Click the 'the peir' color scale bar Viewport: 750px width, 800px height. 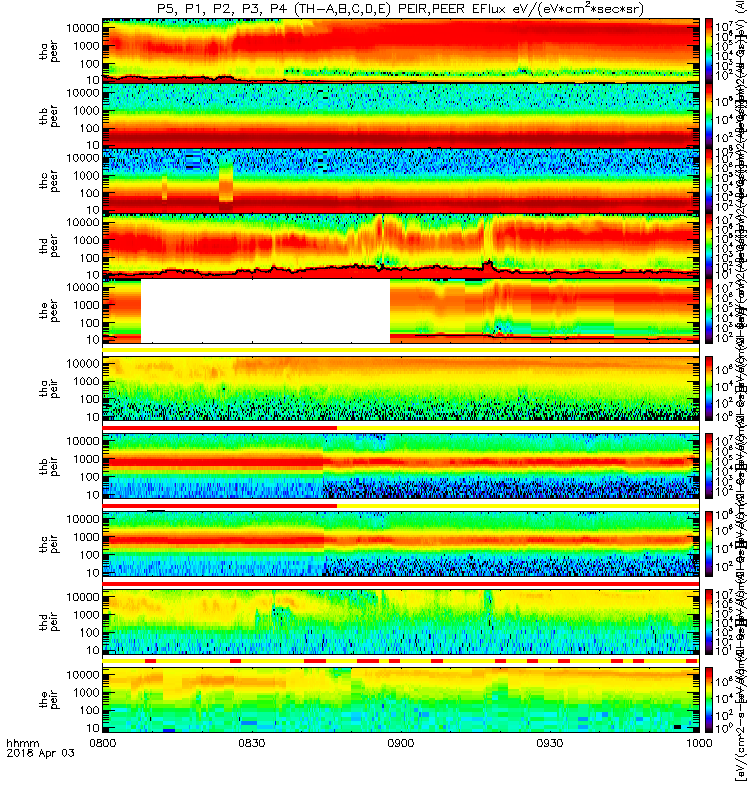click(709, 699)
